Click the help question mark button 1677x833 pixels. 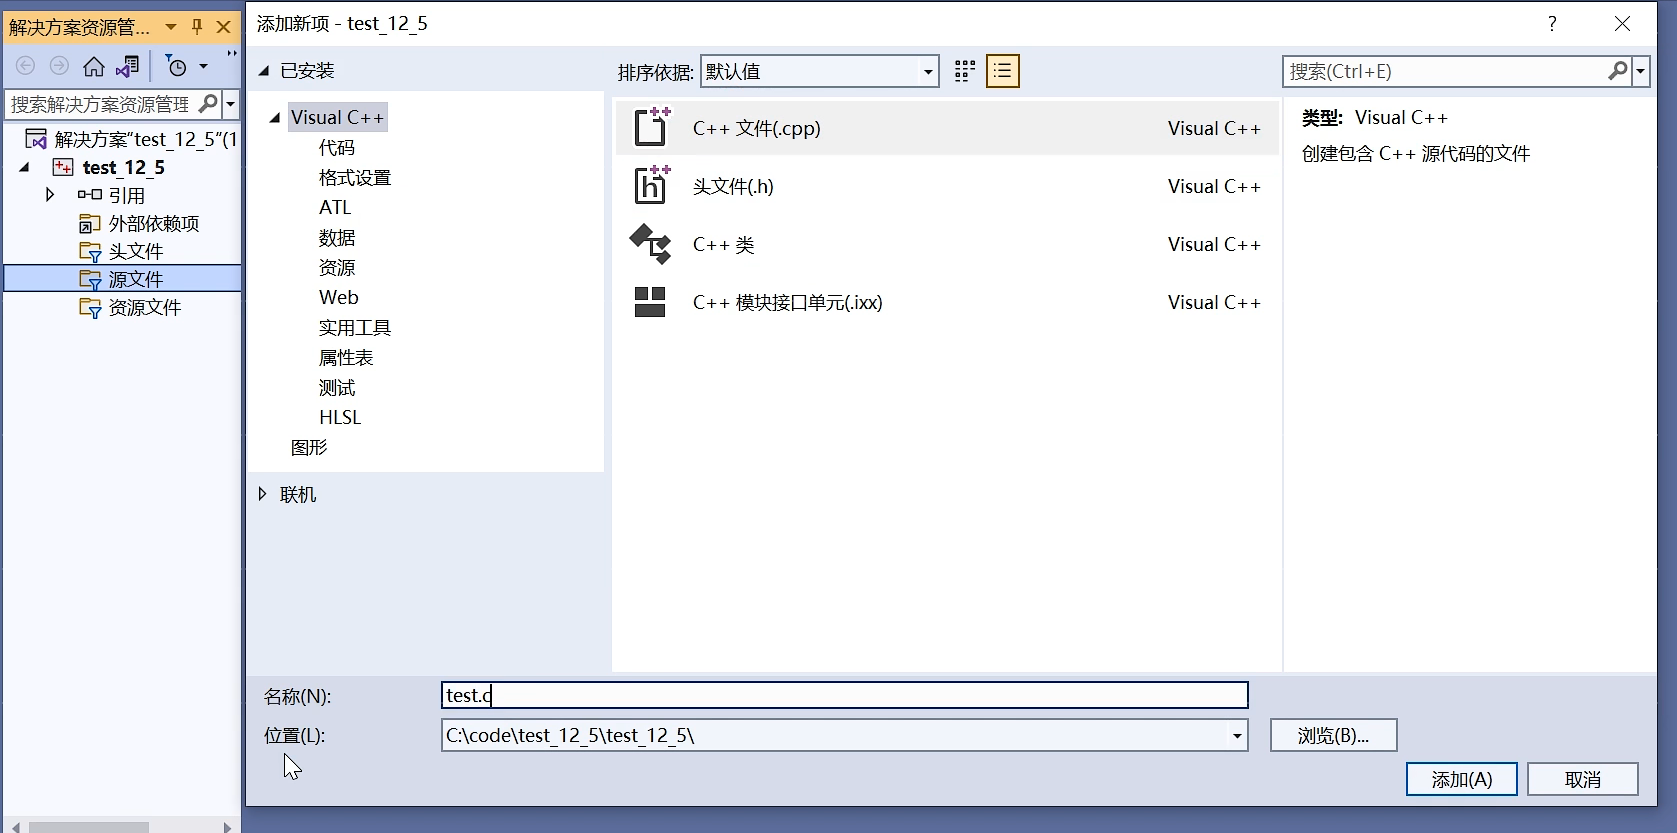point(1552,23)
